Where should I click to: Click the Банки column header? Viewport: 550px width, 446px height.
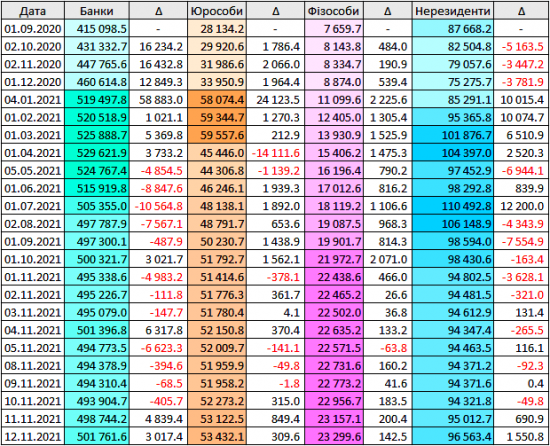tap(97, 11)
